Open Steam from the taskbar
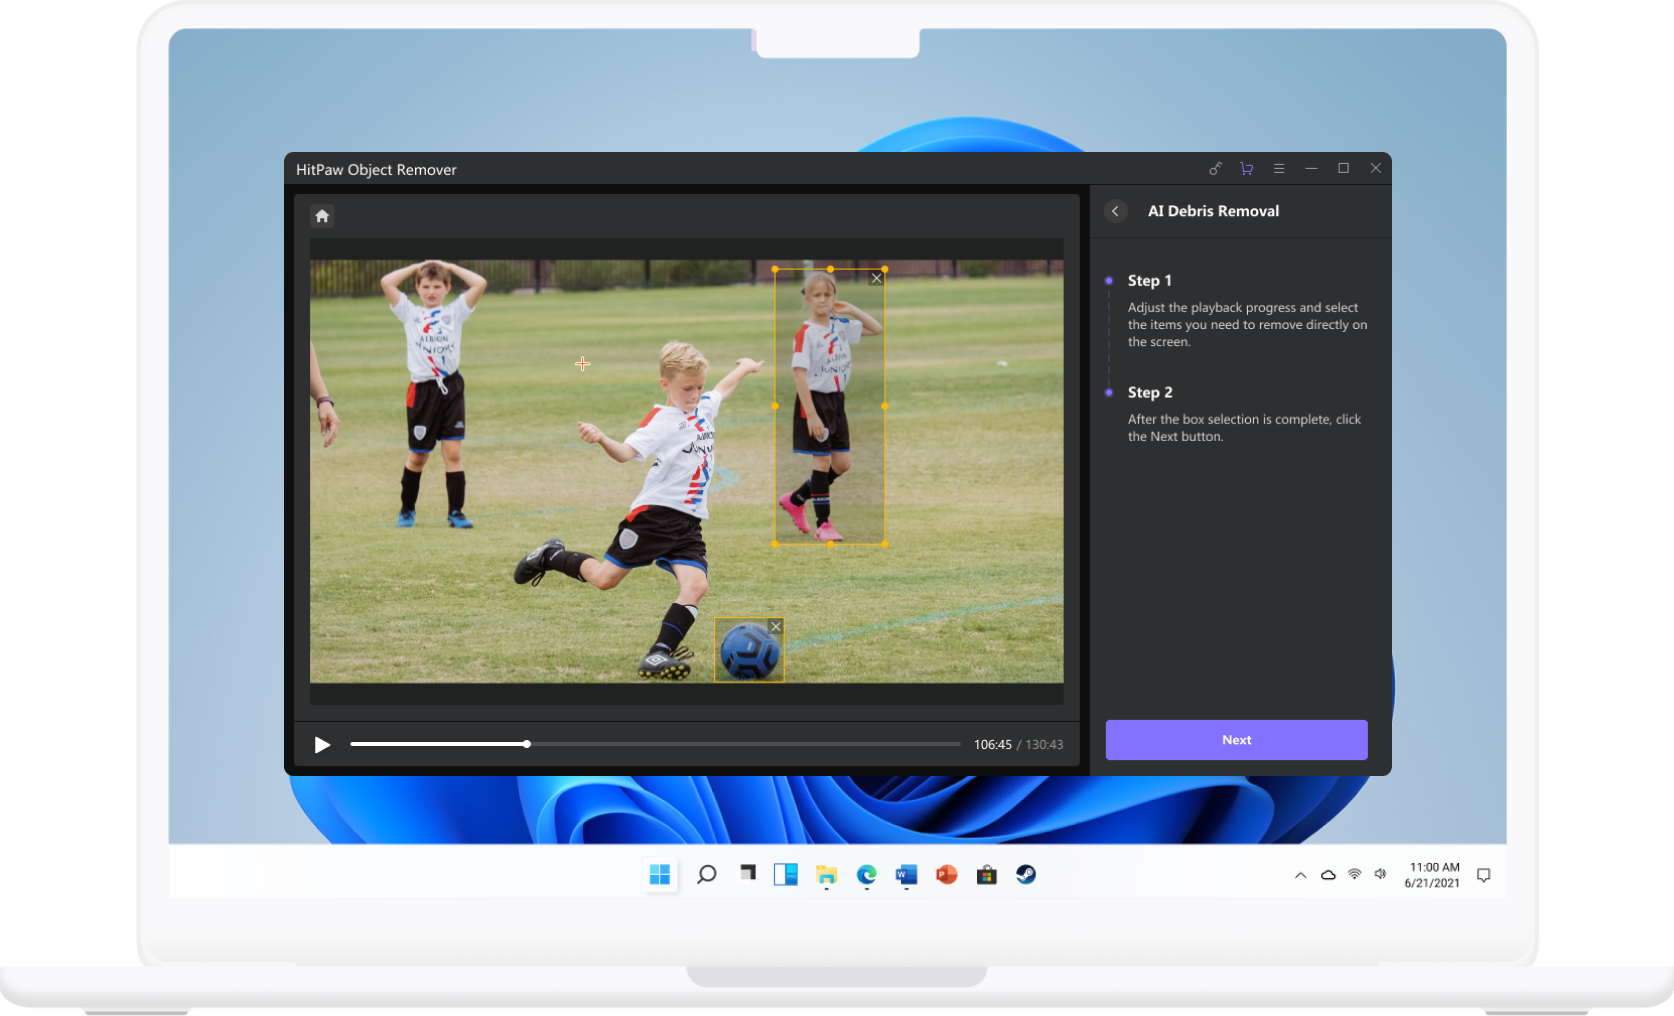 [1026, 875]
